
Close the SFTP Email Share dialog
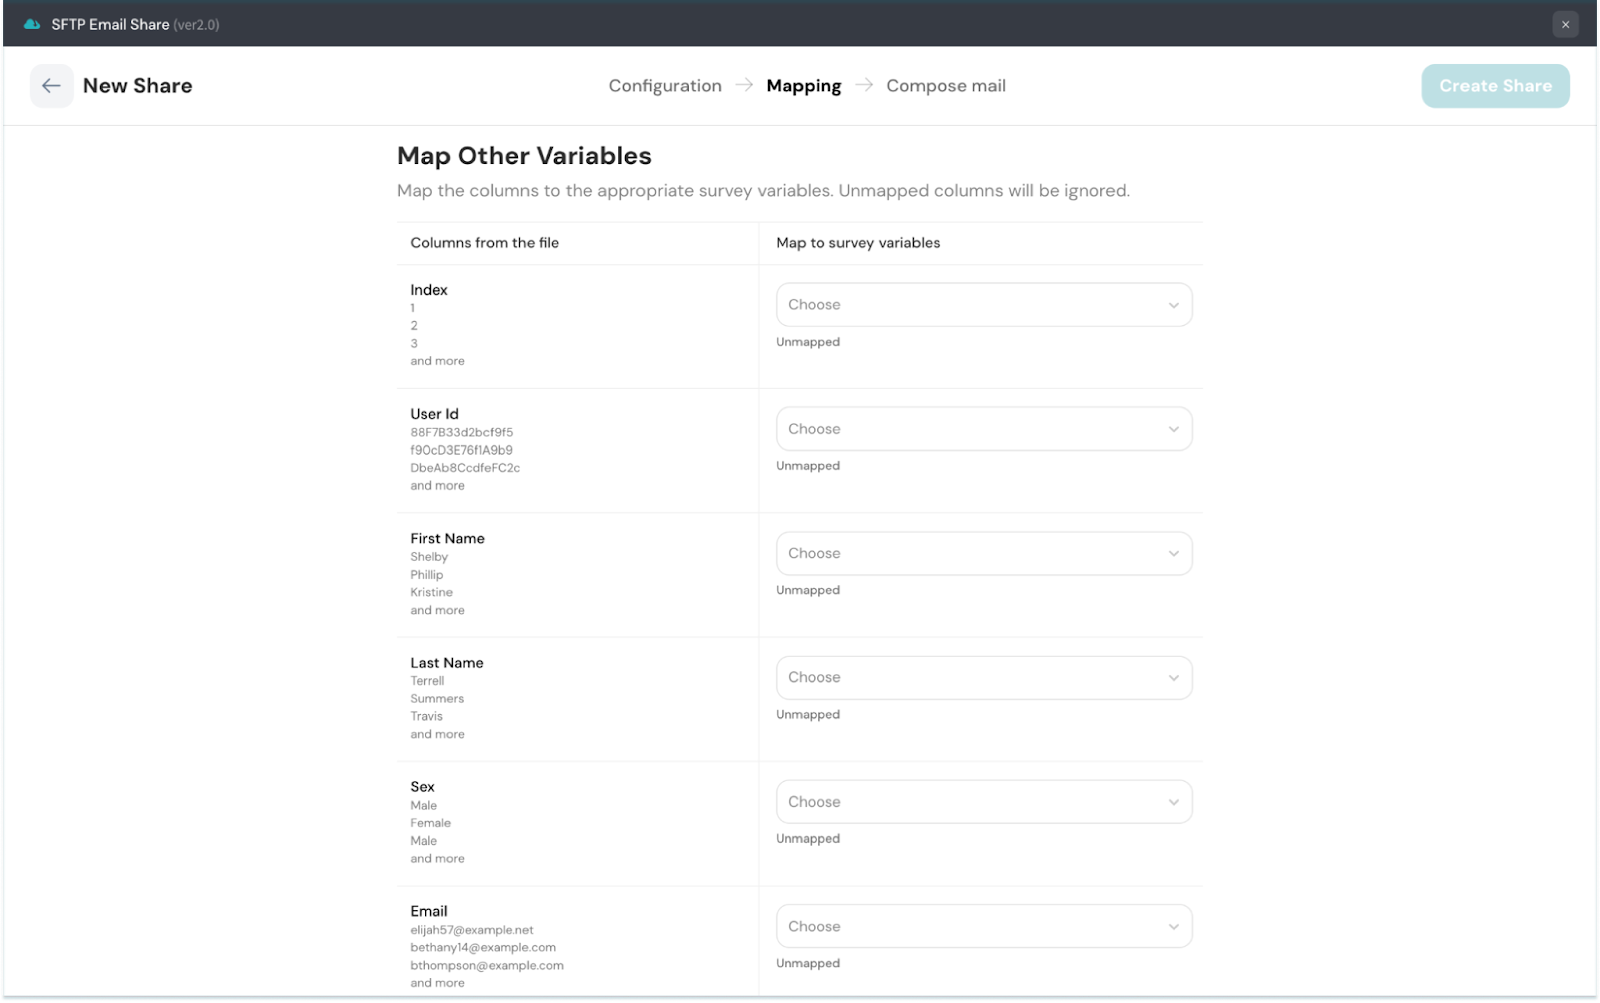point(1565,24)
